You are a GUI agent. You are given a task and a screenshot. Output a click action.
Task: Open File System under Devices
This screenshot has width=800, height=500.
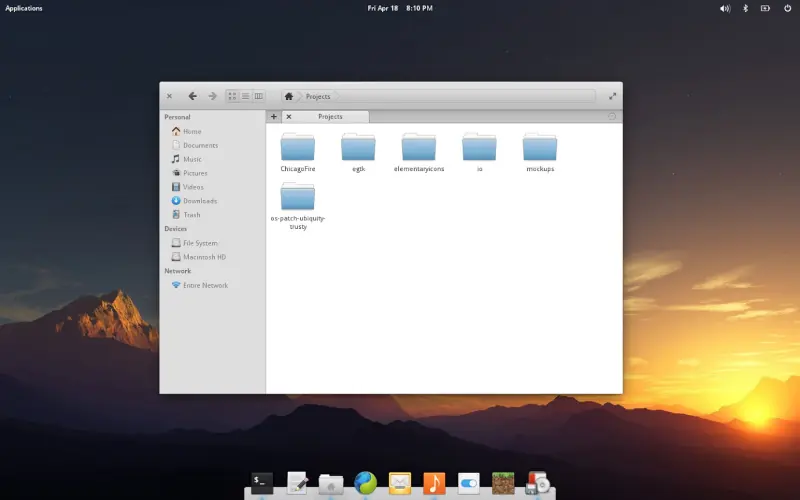(194, 243)
